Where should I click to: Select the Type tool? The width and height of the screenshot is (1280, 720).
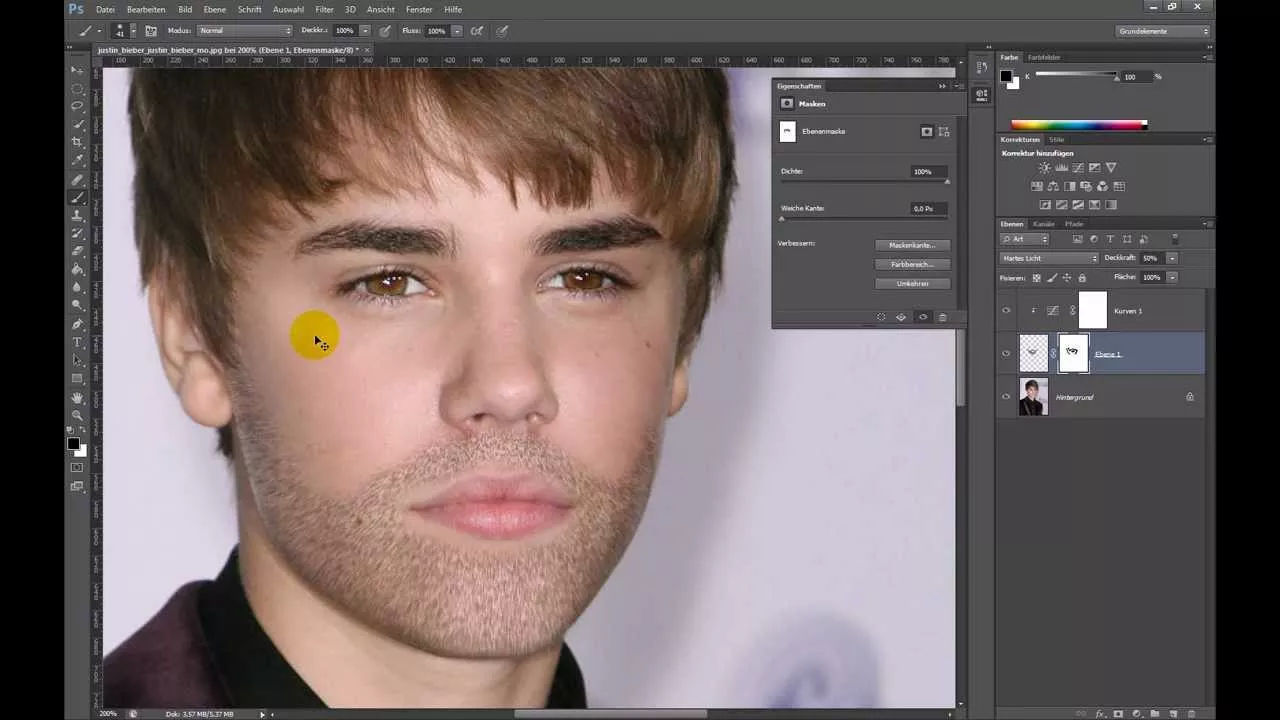[x=76, y=341]
